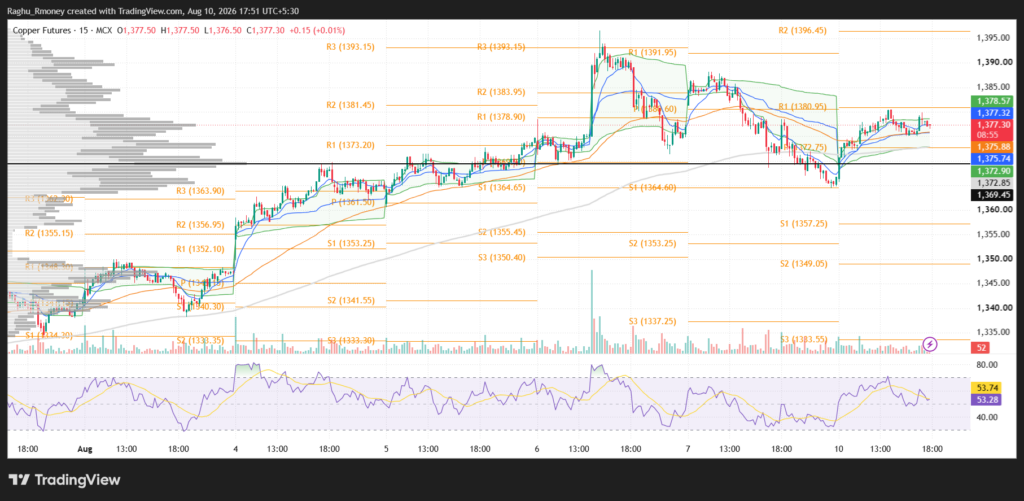Viewport: 1024px width, 501px height.
Task: Click the grey 1,372.85 price tag
Action: (x=992, y=183)
